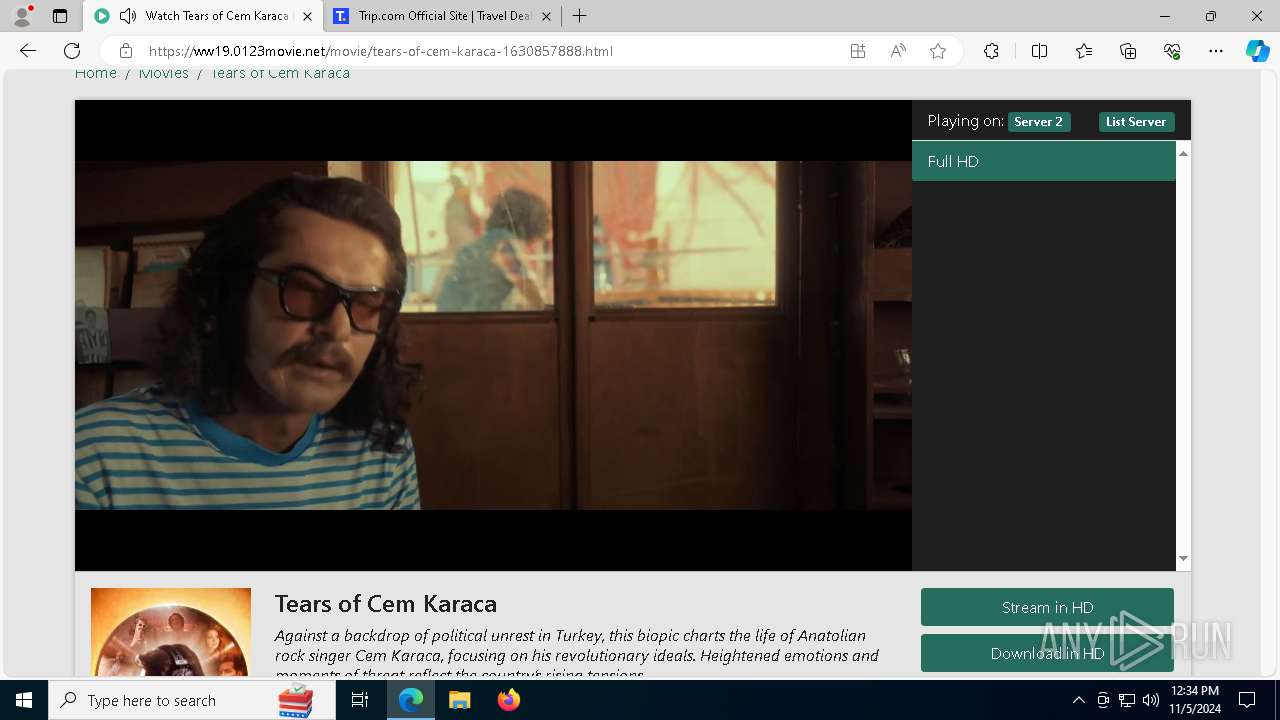View the site information lock icon
The image size is (1280, 720).
[x=126, y=51]
